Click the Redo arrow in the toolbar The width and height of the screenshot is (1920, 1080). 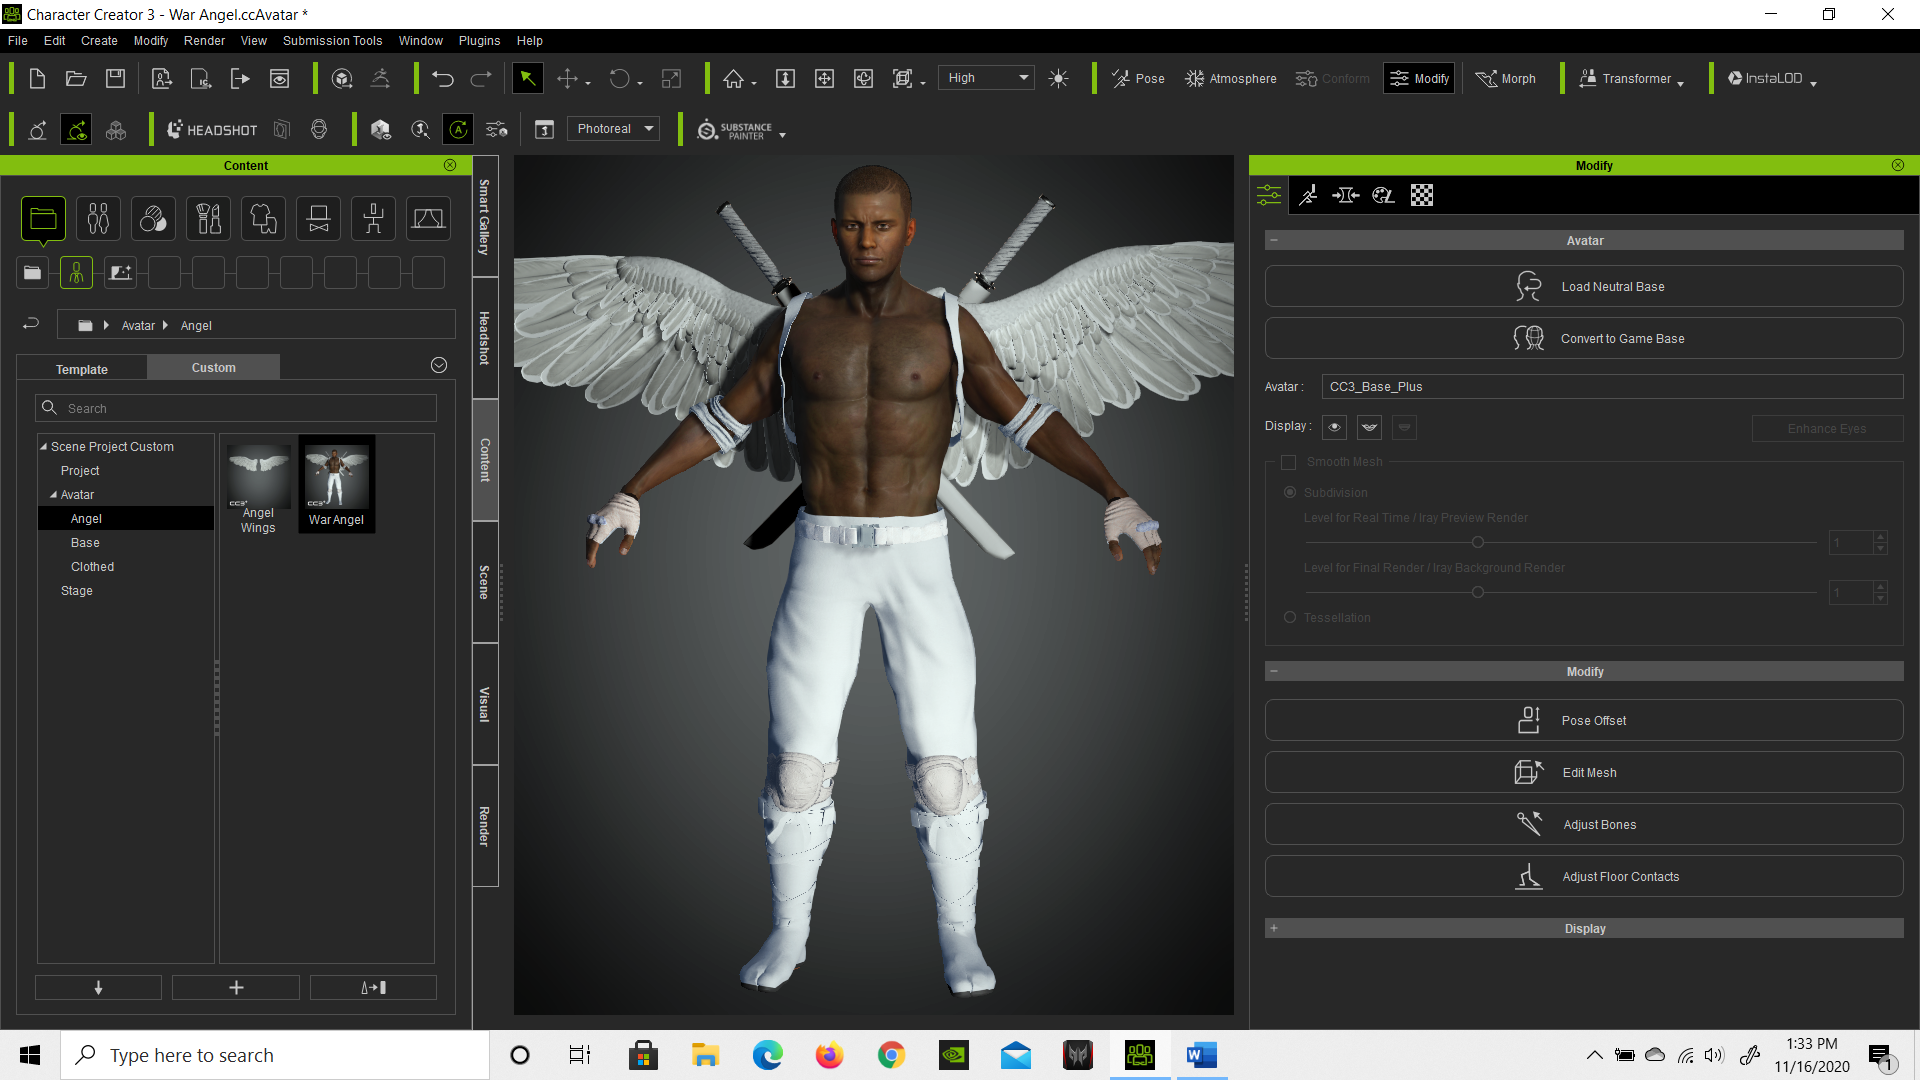[x=481, y=79]
